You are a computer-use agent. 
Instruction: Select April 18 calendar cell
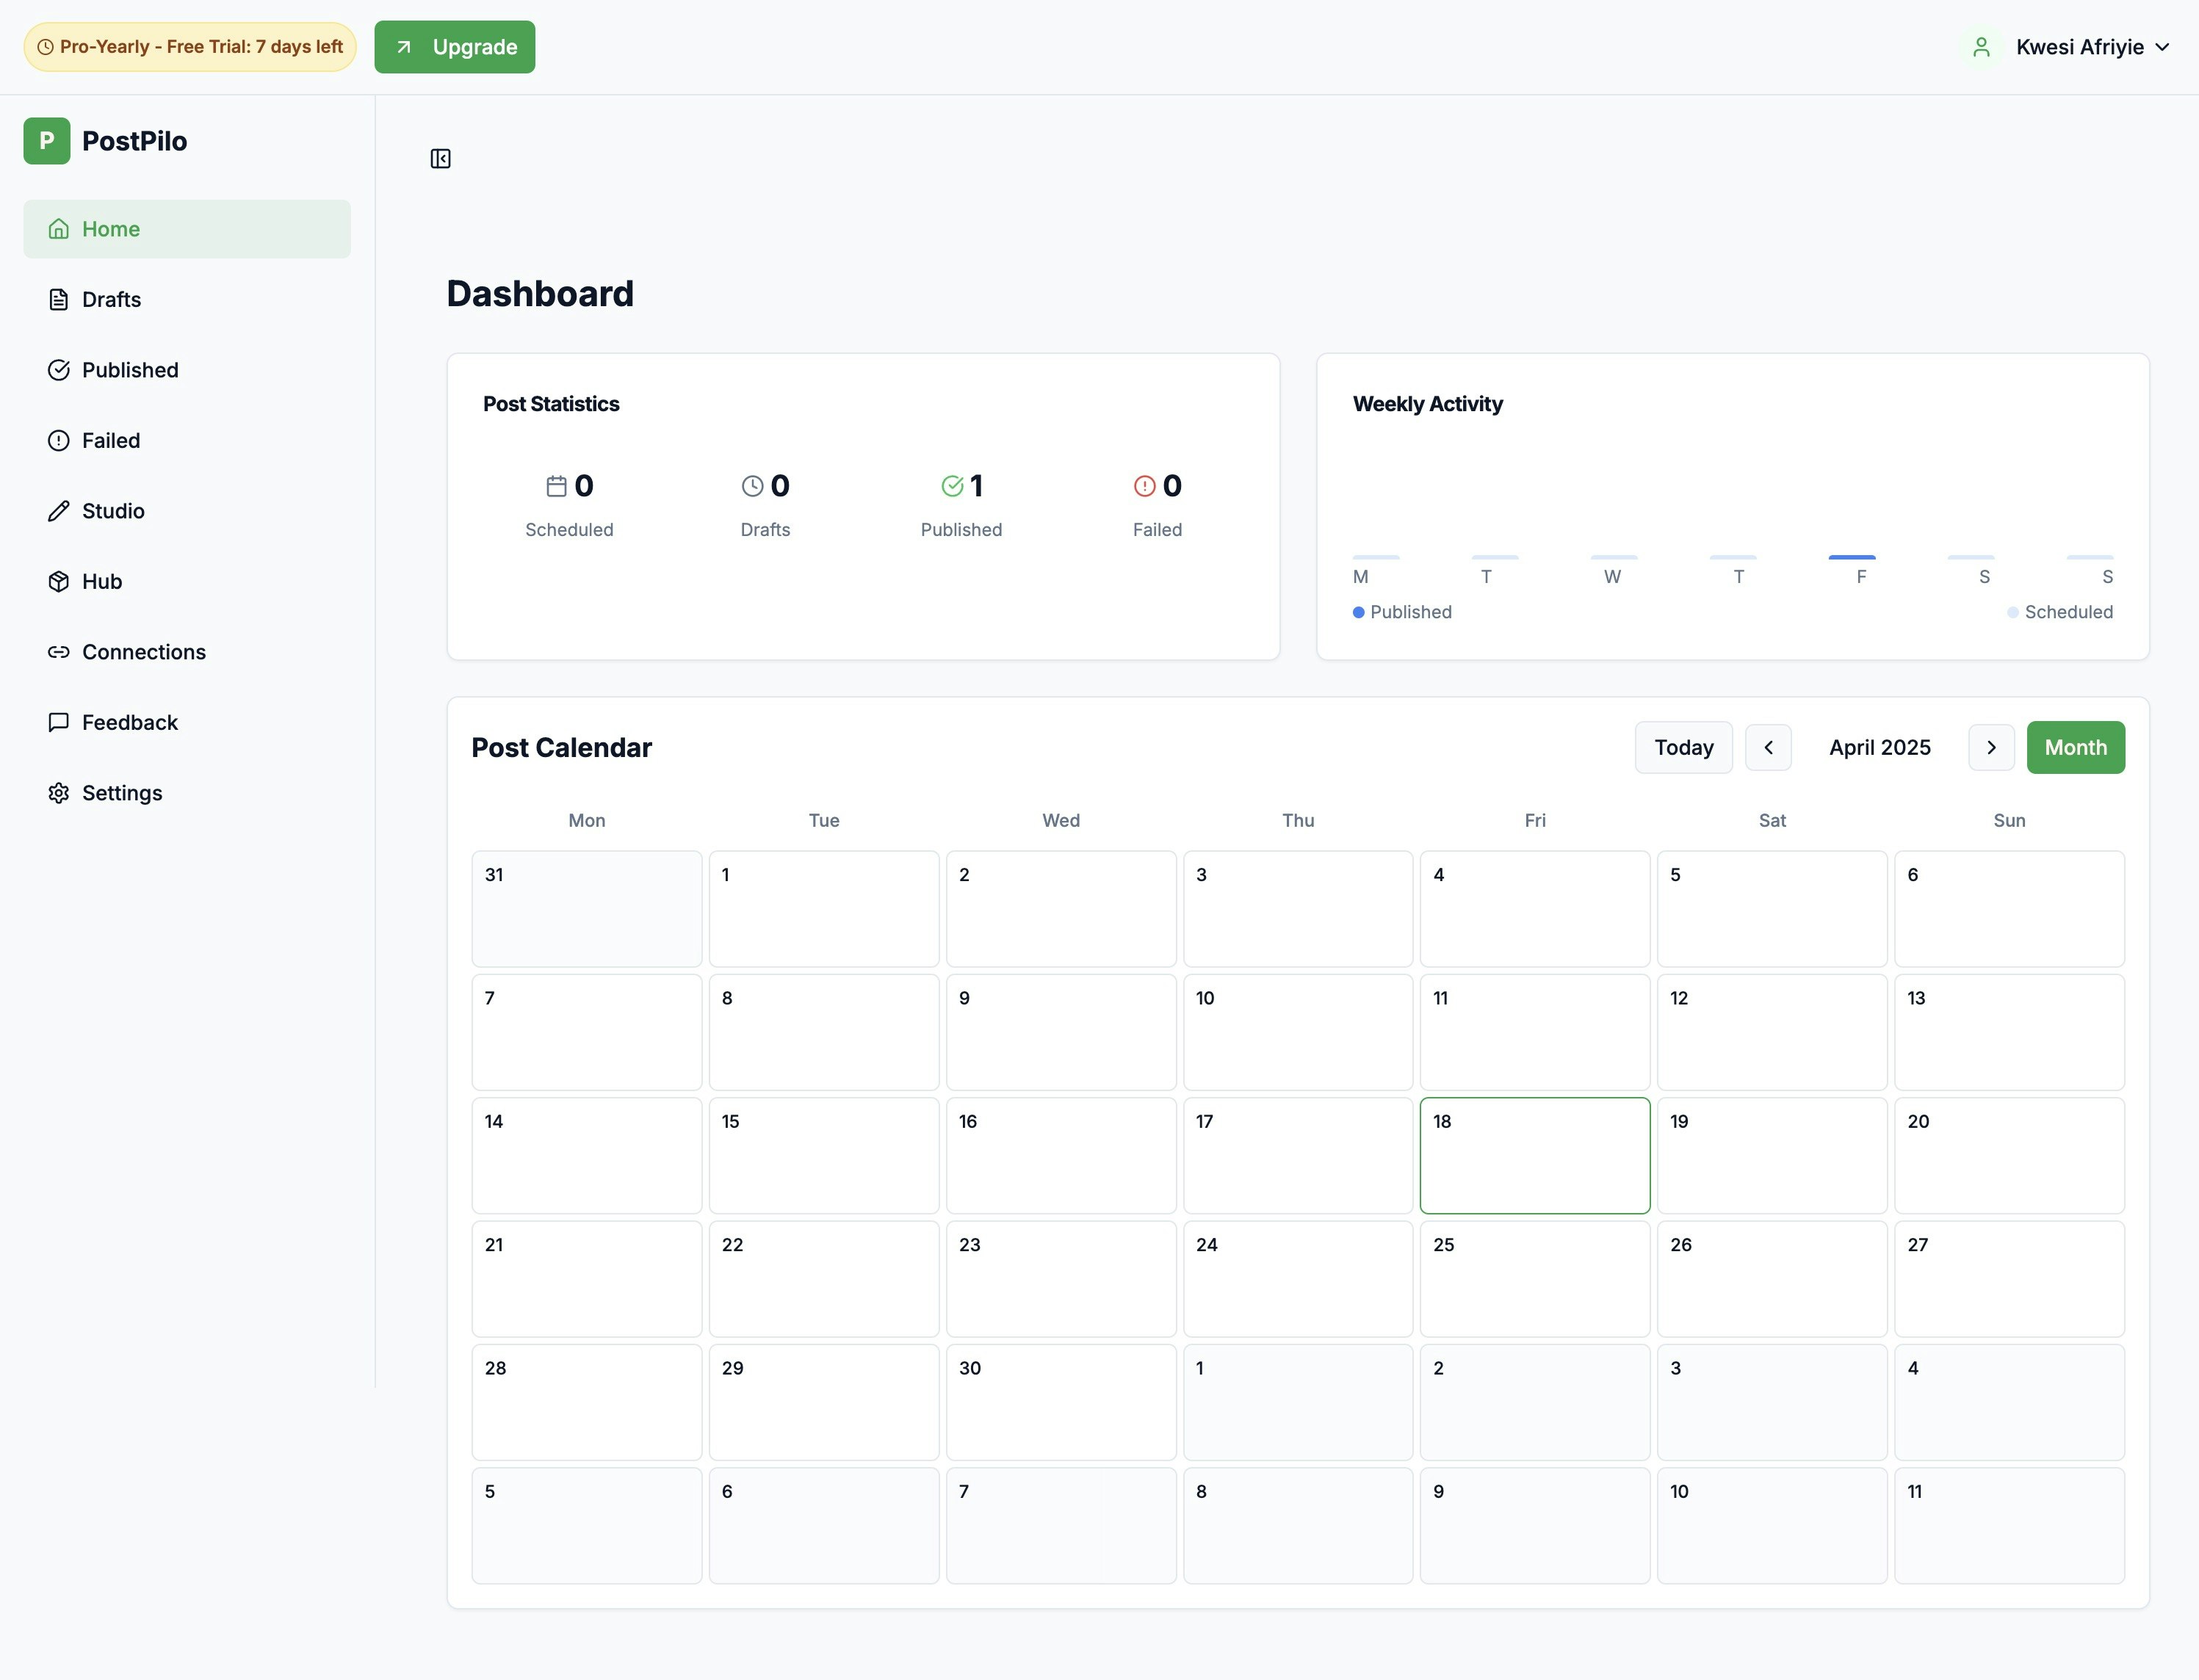[1534, 1155]
